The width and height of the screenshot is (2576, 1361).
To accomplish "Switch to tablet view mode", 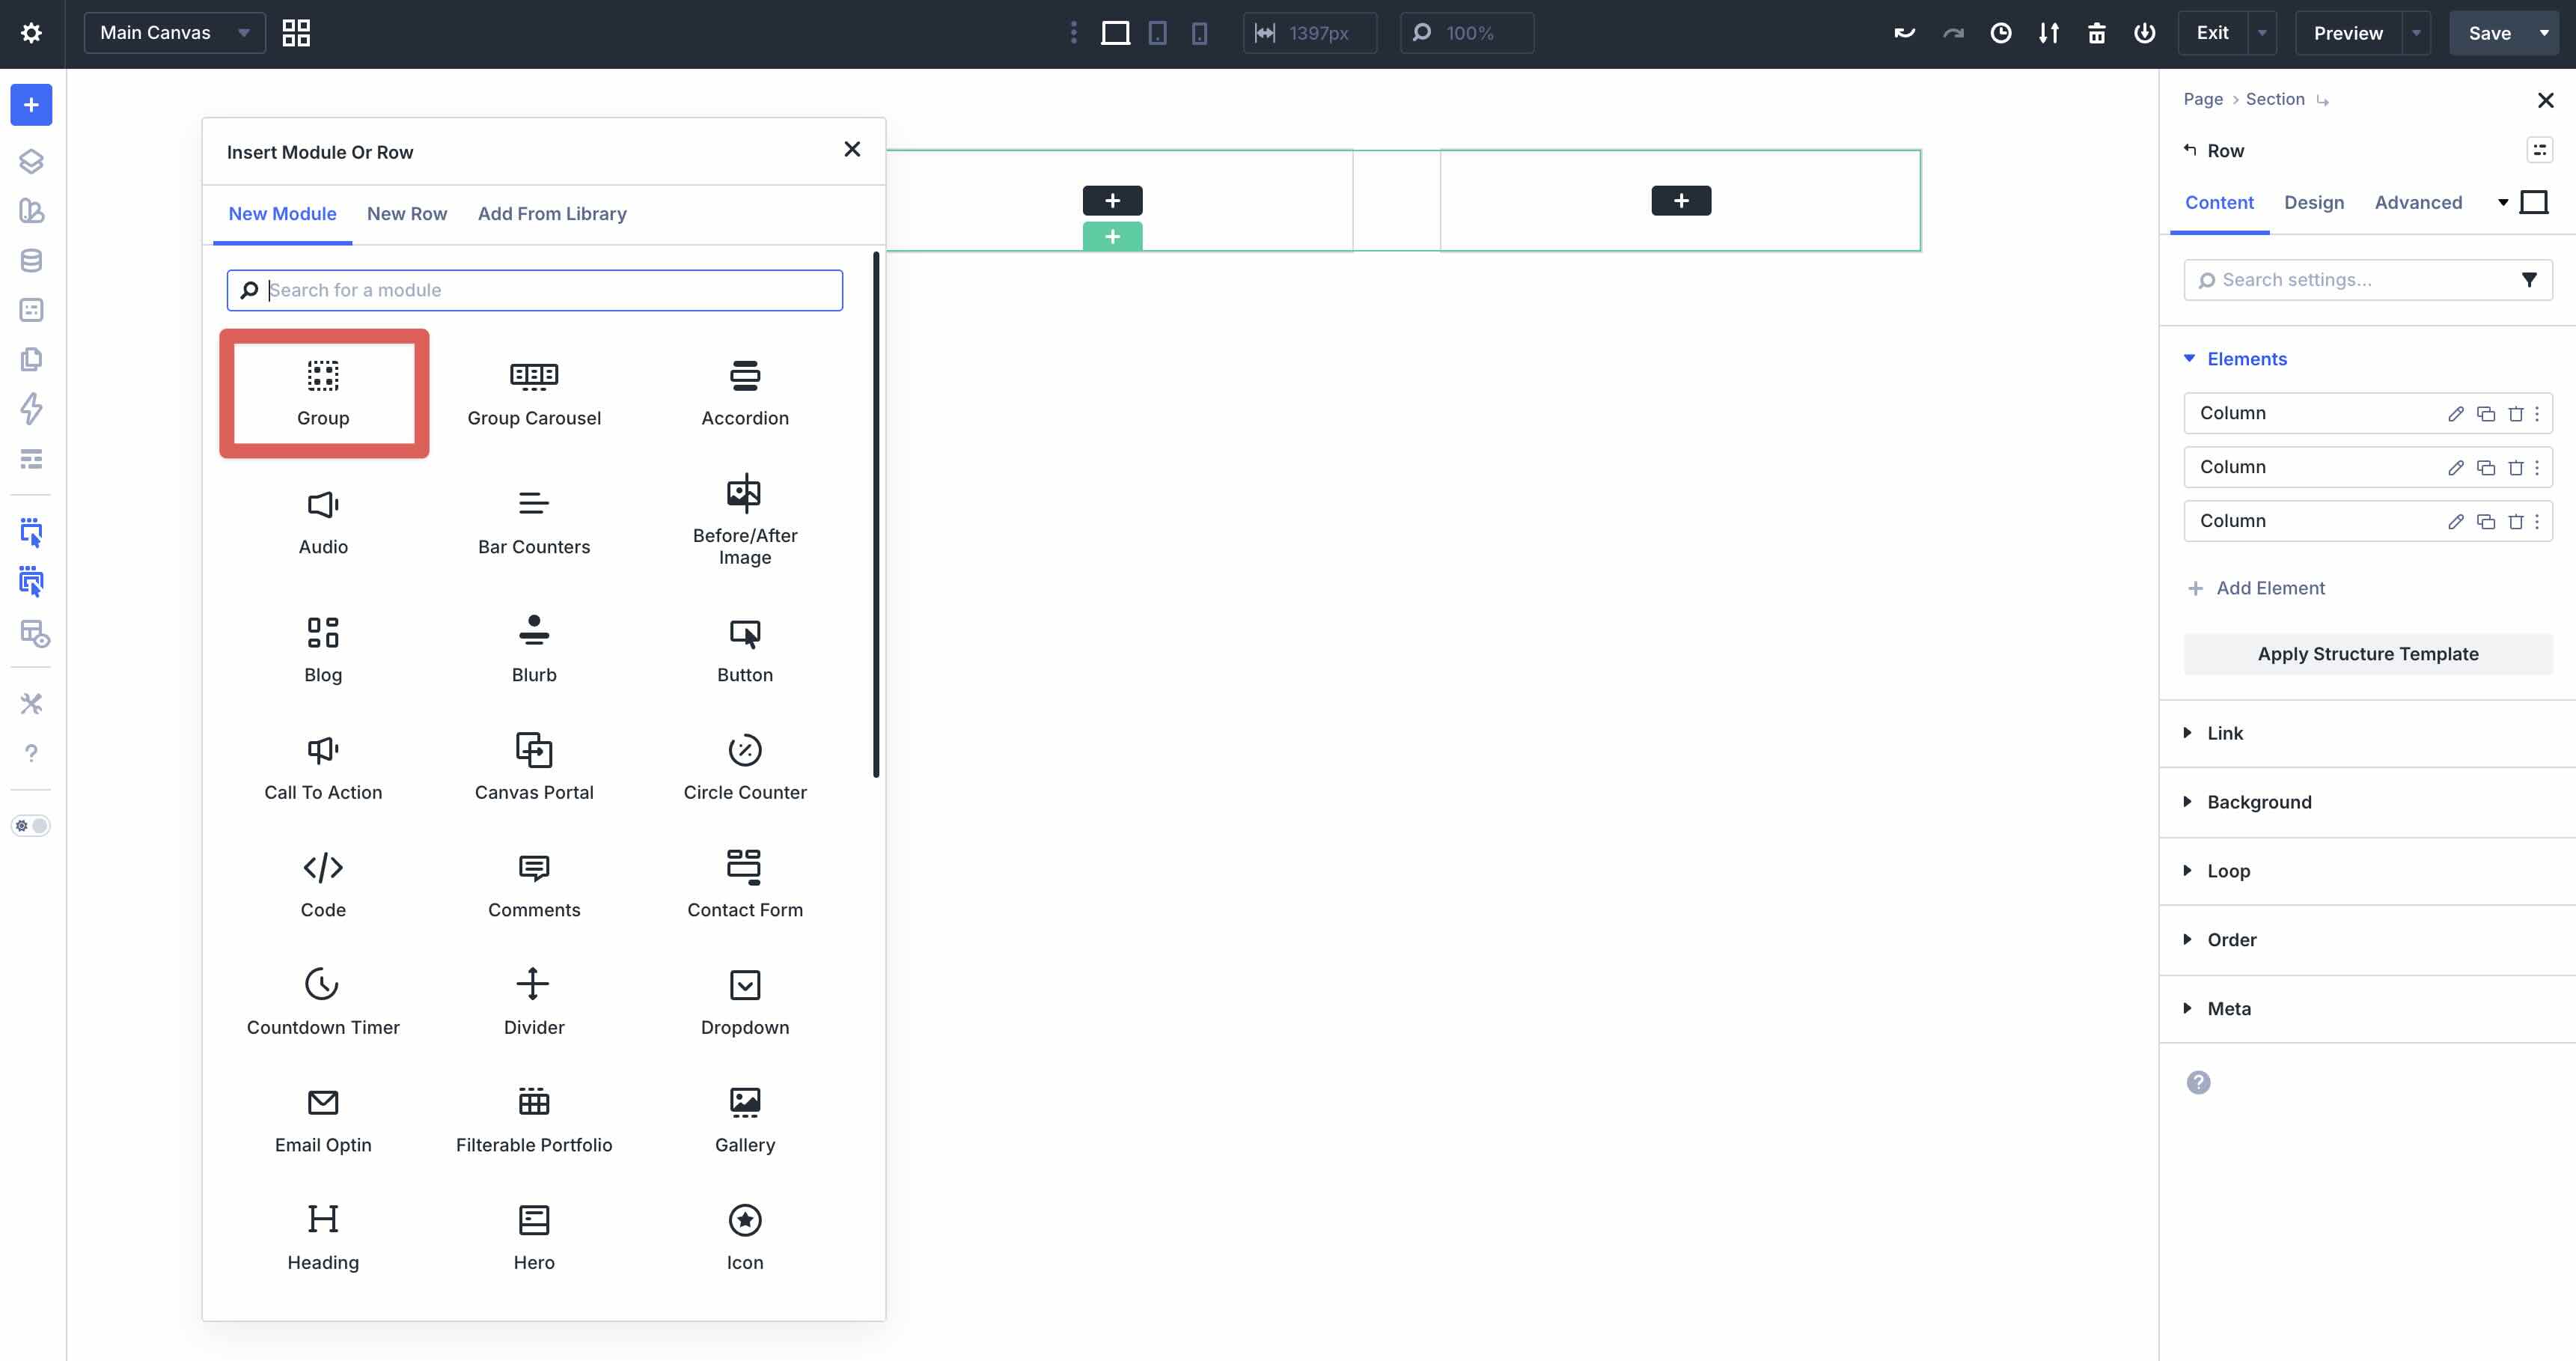I will (1157, 33).
